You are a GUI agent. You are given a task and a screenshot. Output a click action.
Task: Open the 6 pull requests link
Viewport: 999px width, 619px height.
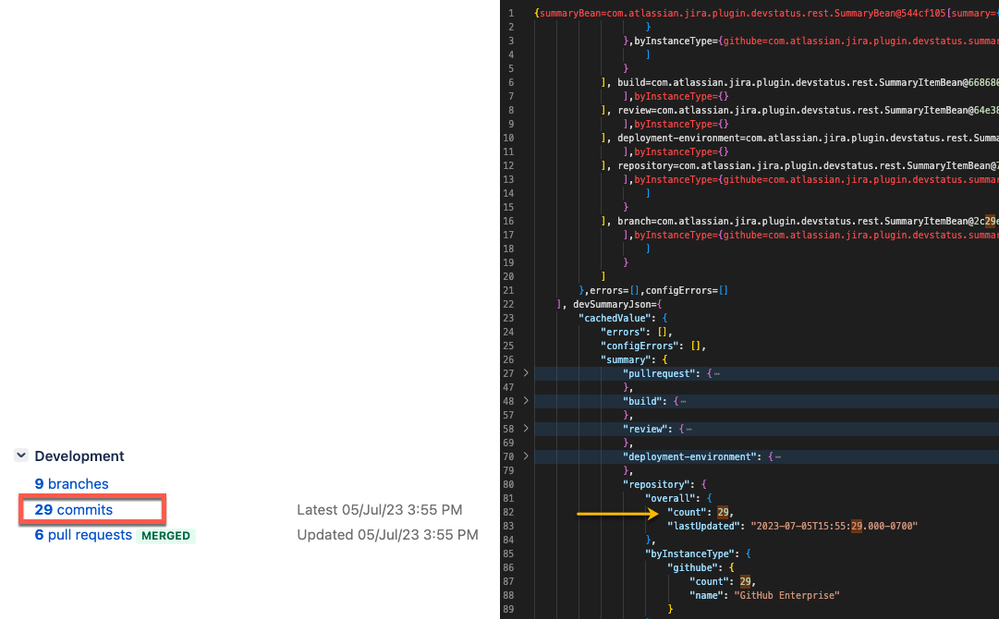coord(83,535)
